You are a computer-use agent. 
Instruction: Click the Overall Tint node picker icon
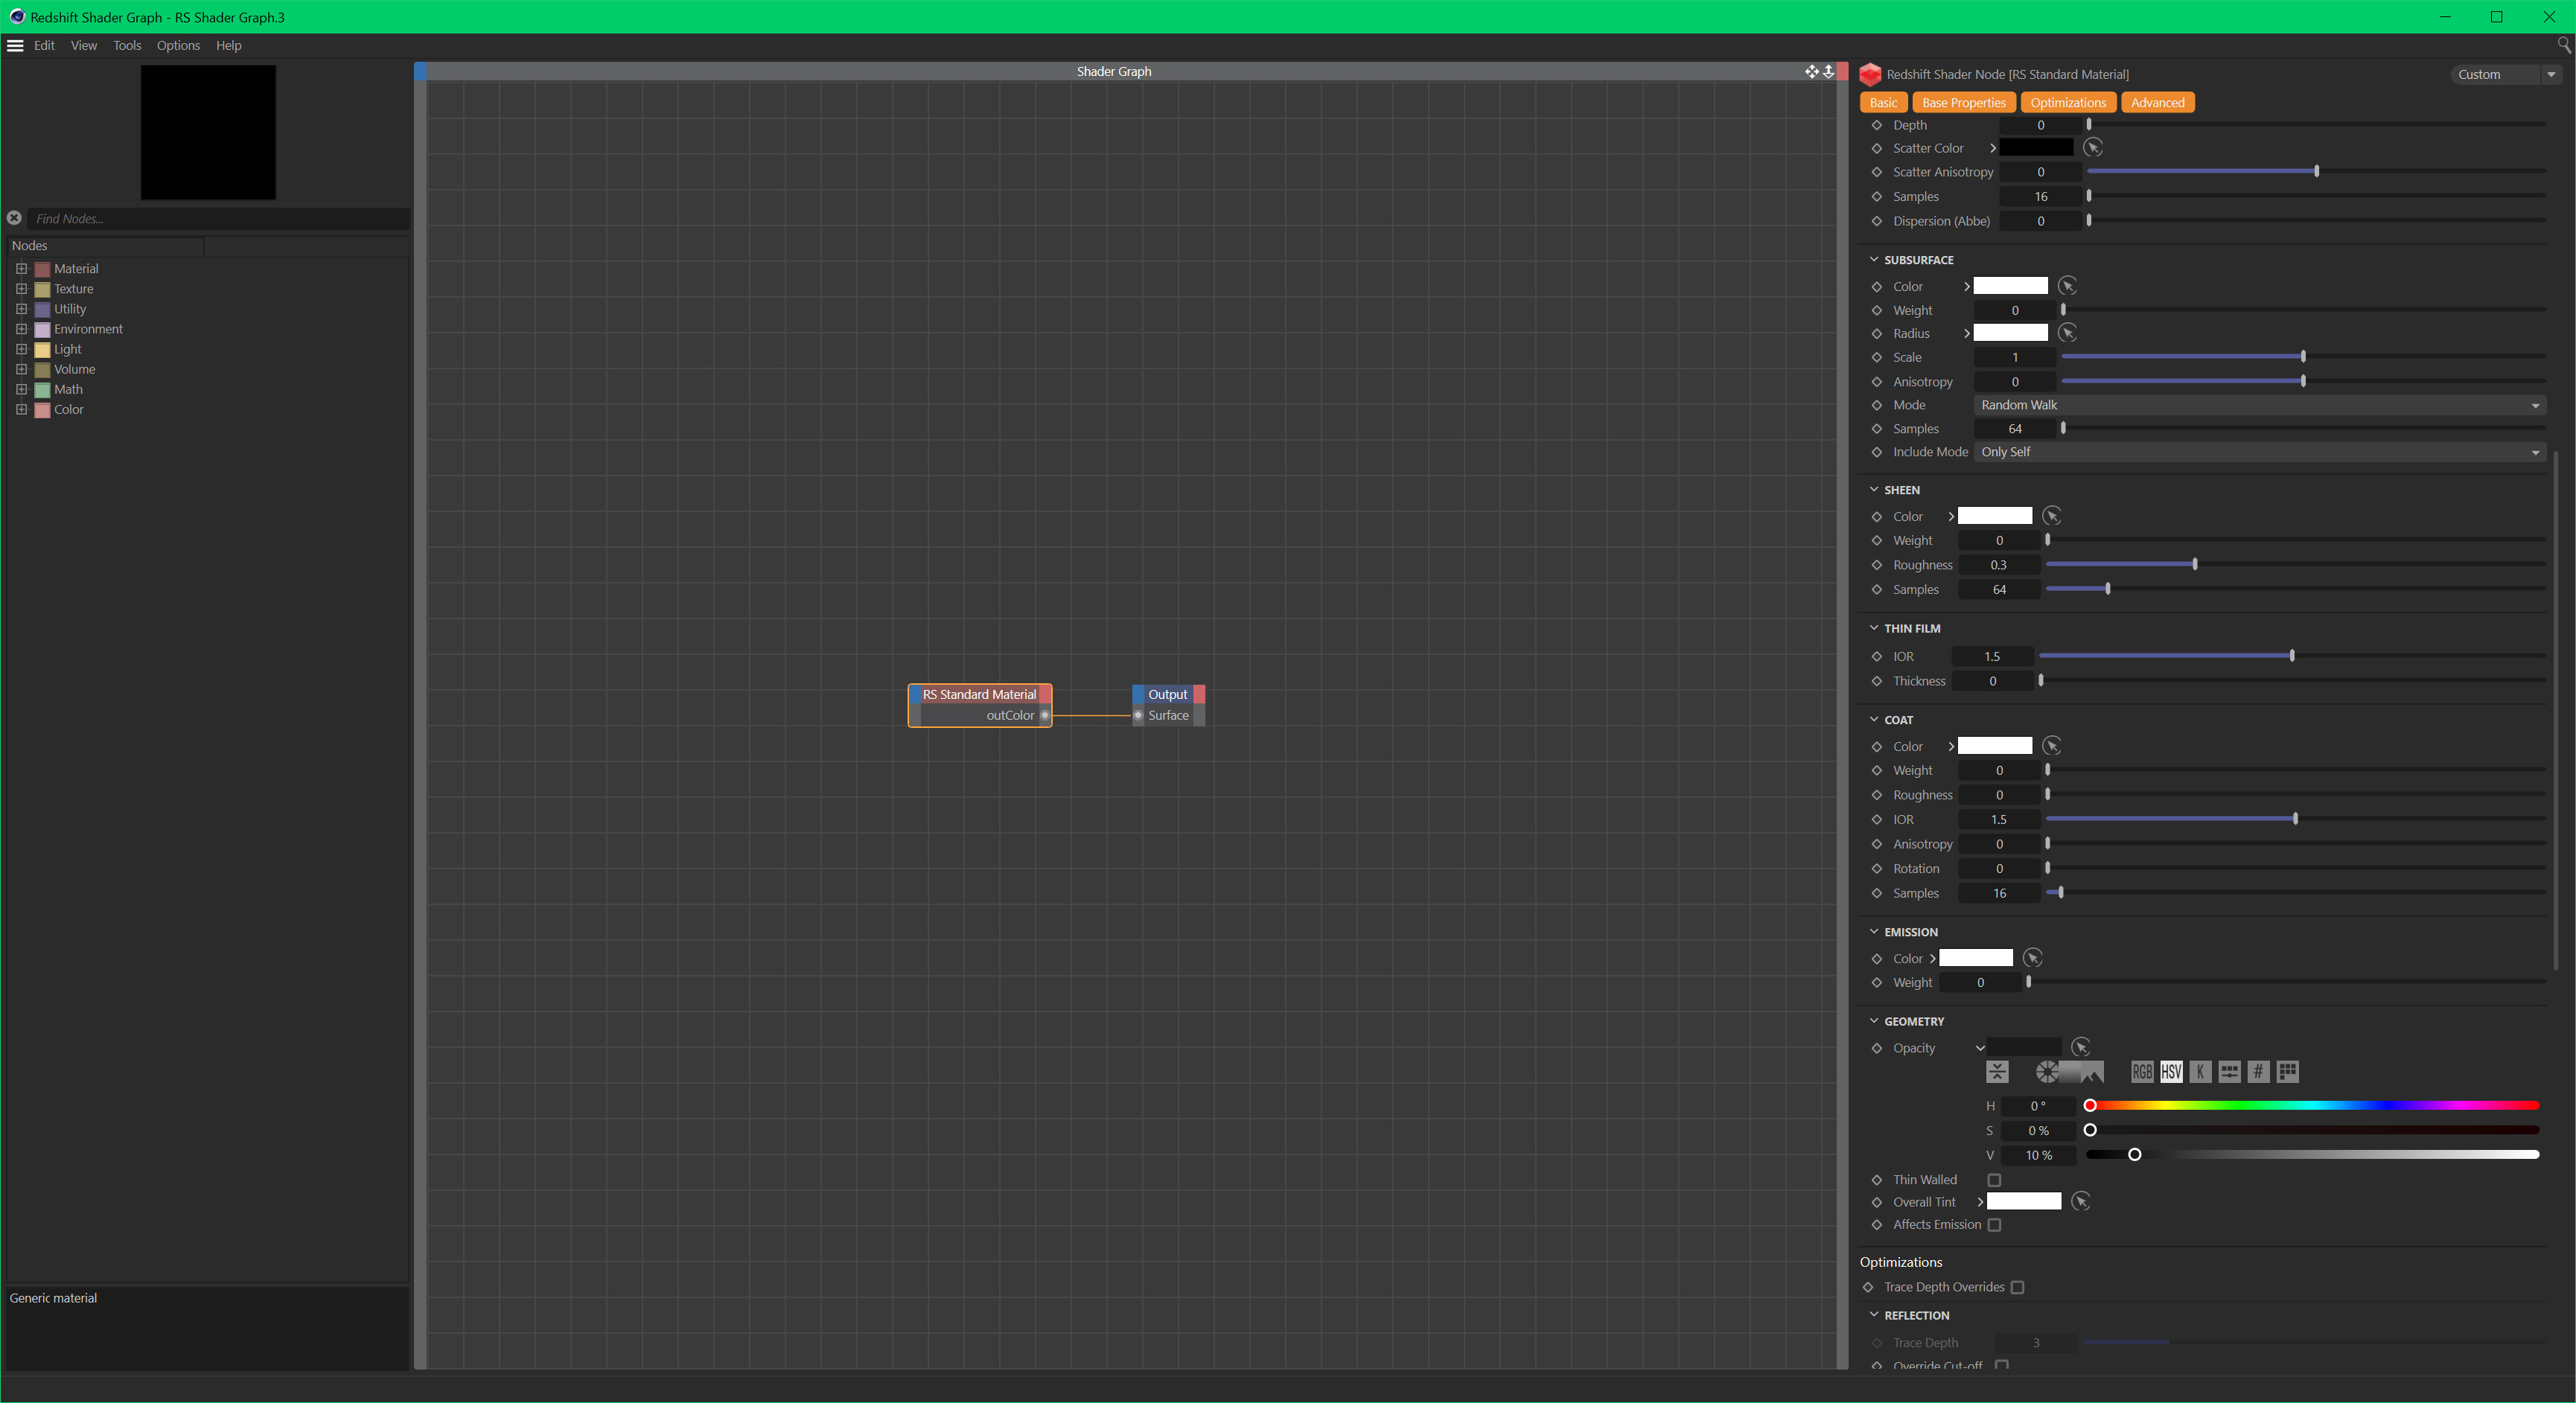click(x=2080, y=1201)
